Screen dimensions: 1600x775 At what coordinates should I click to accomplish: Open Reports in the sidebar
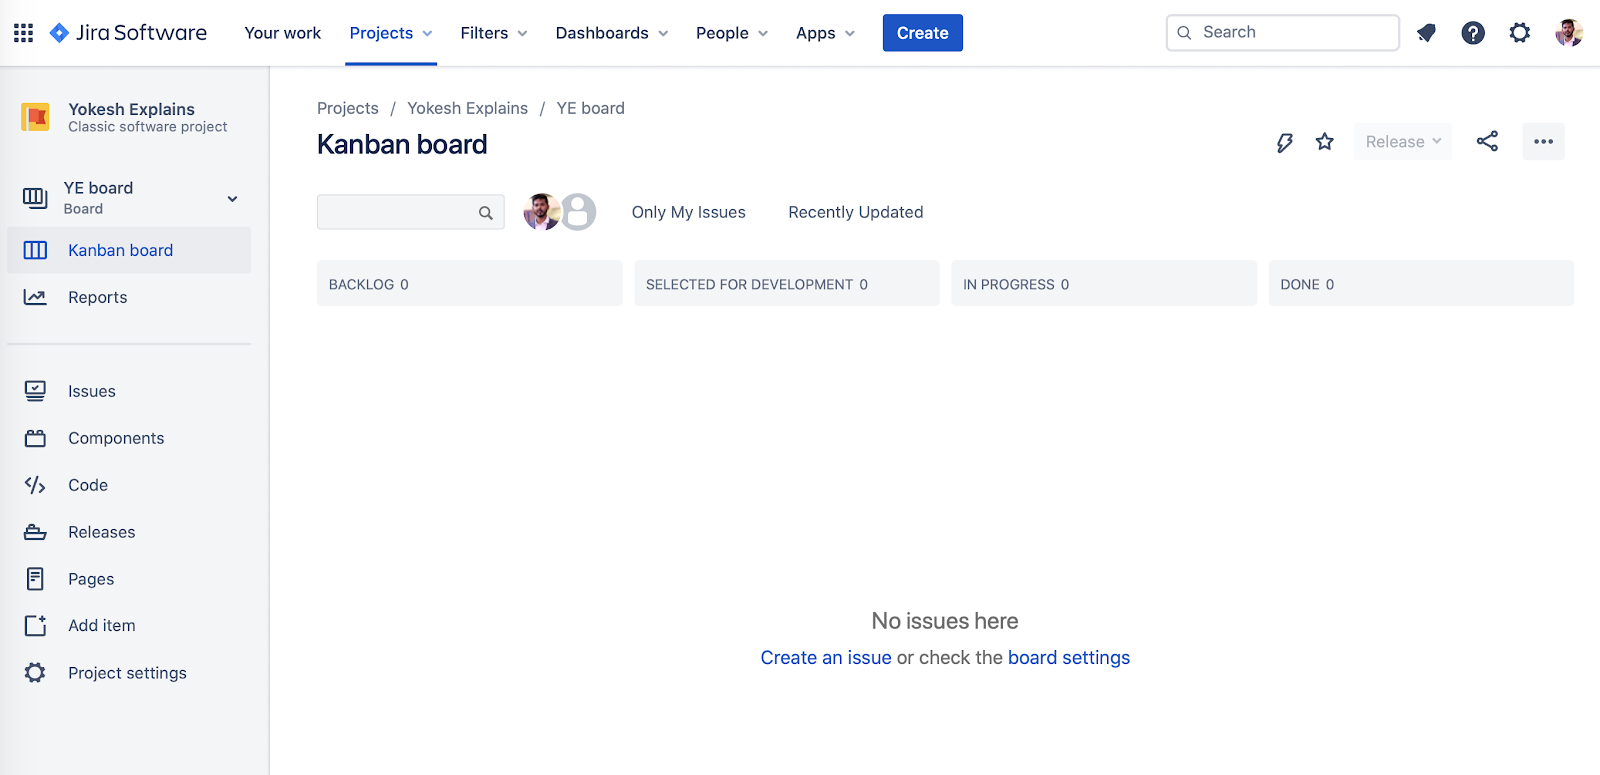(129, 297)
